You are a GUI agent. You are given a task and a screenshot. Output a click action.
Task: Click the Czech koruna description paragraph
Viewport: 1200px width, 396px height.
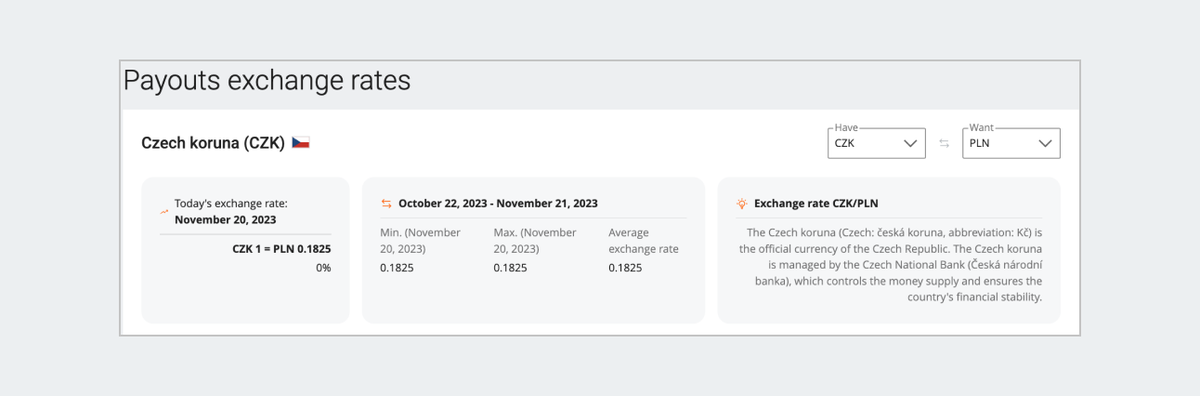pos(889,264)
